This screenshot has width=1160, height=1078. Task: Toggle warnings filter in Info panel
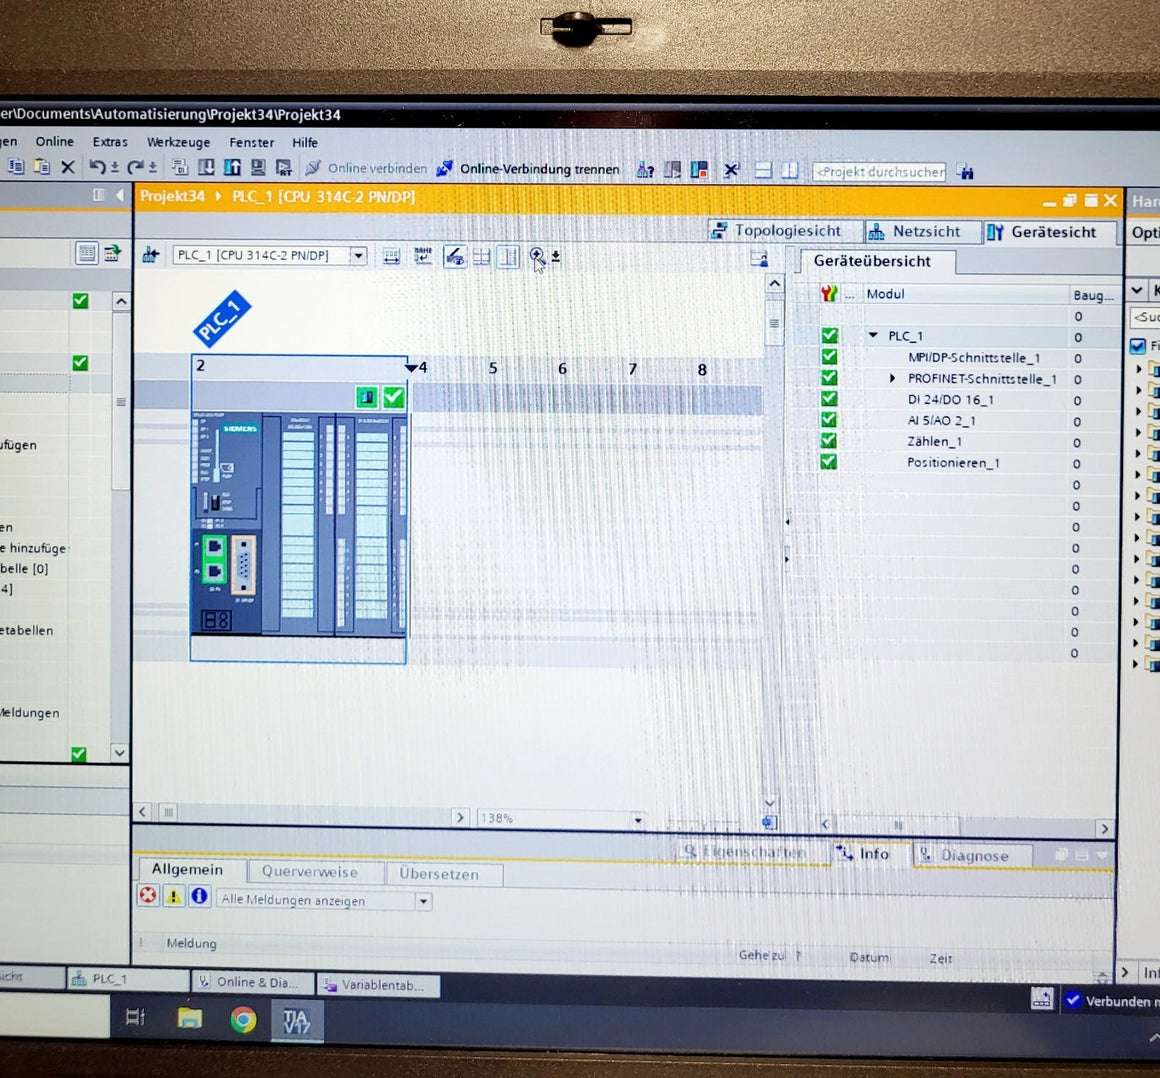173,896
